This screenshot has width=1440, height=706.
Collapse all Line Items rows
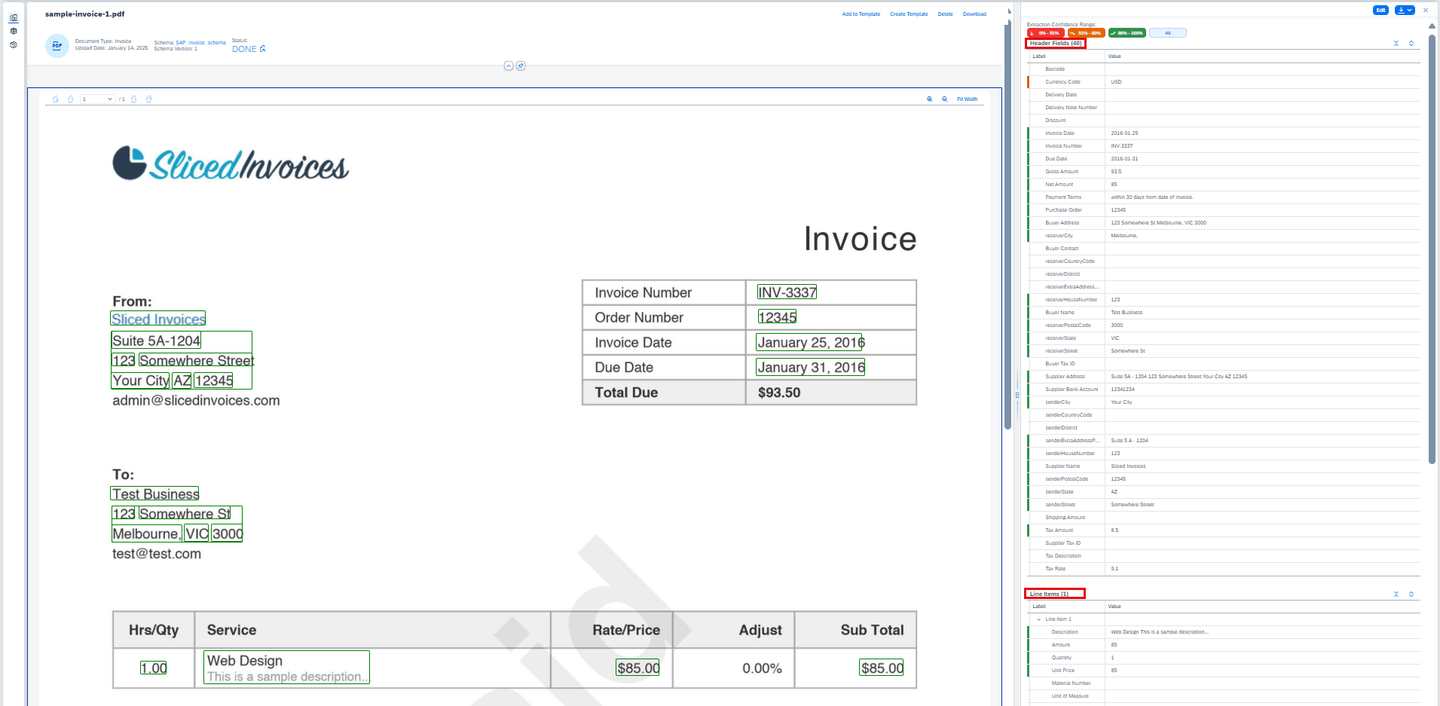(1396, 594)
